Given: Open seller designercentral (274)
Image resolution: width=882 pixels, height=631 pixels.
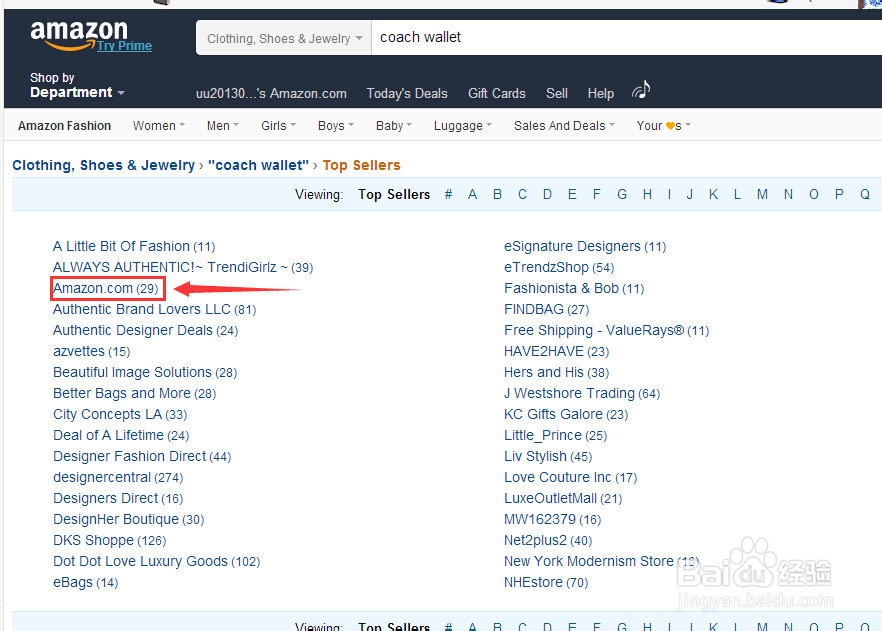Looking at the screenshot, I should coord(118,477).
